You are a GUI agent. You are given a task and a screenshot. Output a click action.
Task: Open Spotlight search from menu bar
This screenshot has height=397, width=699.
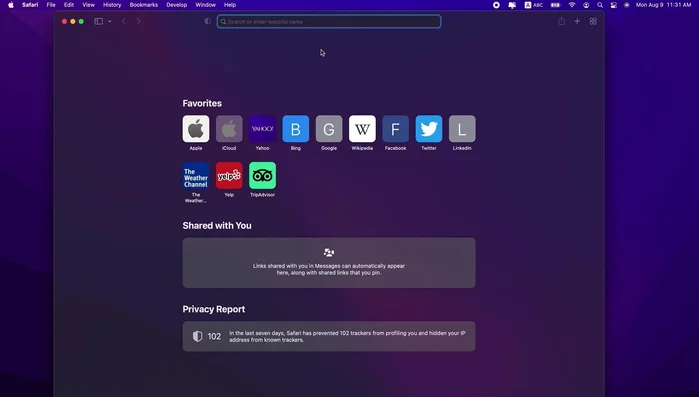600,5
